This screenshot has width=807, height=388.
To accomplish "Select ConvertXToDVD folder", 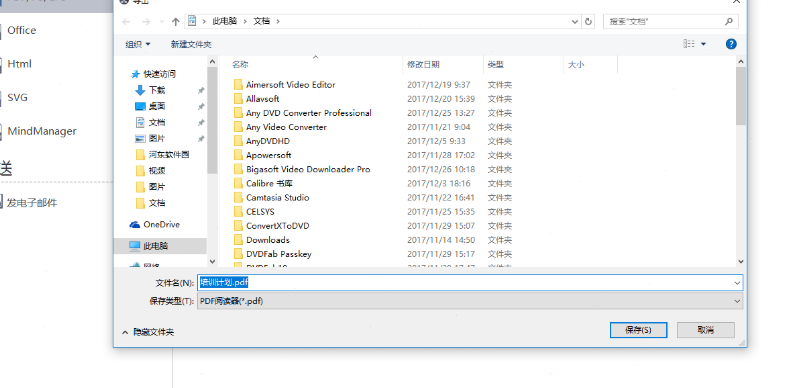I will click(277, 226).
